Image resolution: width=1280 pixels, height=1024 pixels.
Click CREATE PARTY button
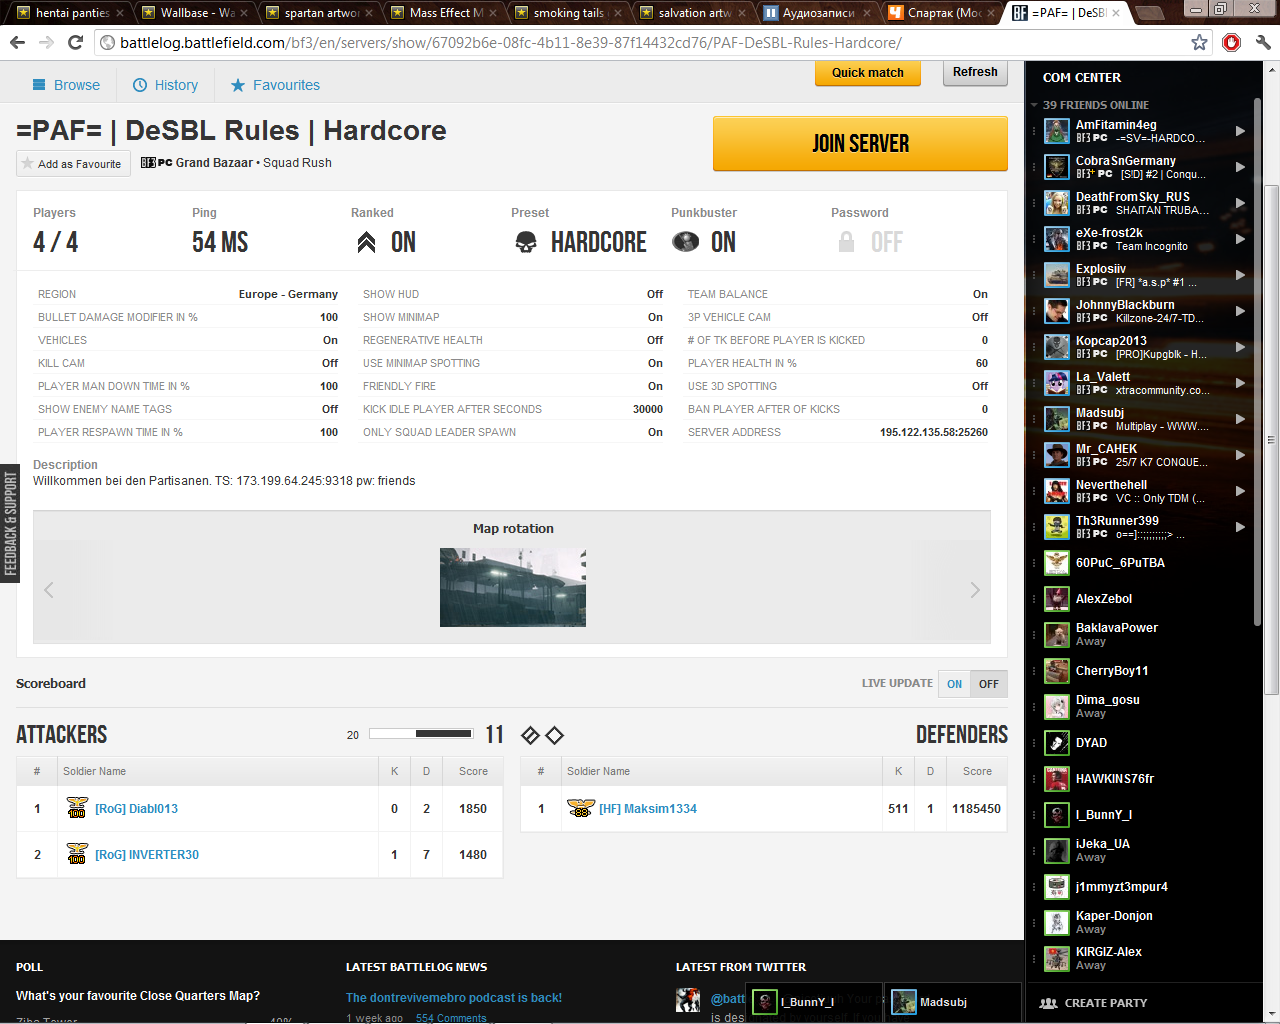1094,1003
